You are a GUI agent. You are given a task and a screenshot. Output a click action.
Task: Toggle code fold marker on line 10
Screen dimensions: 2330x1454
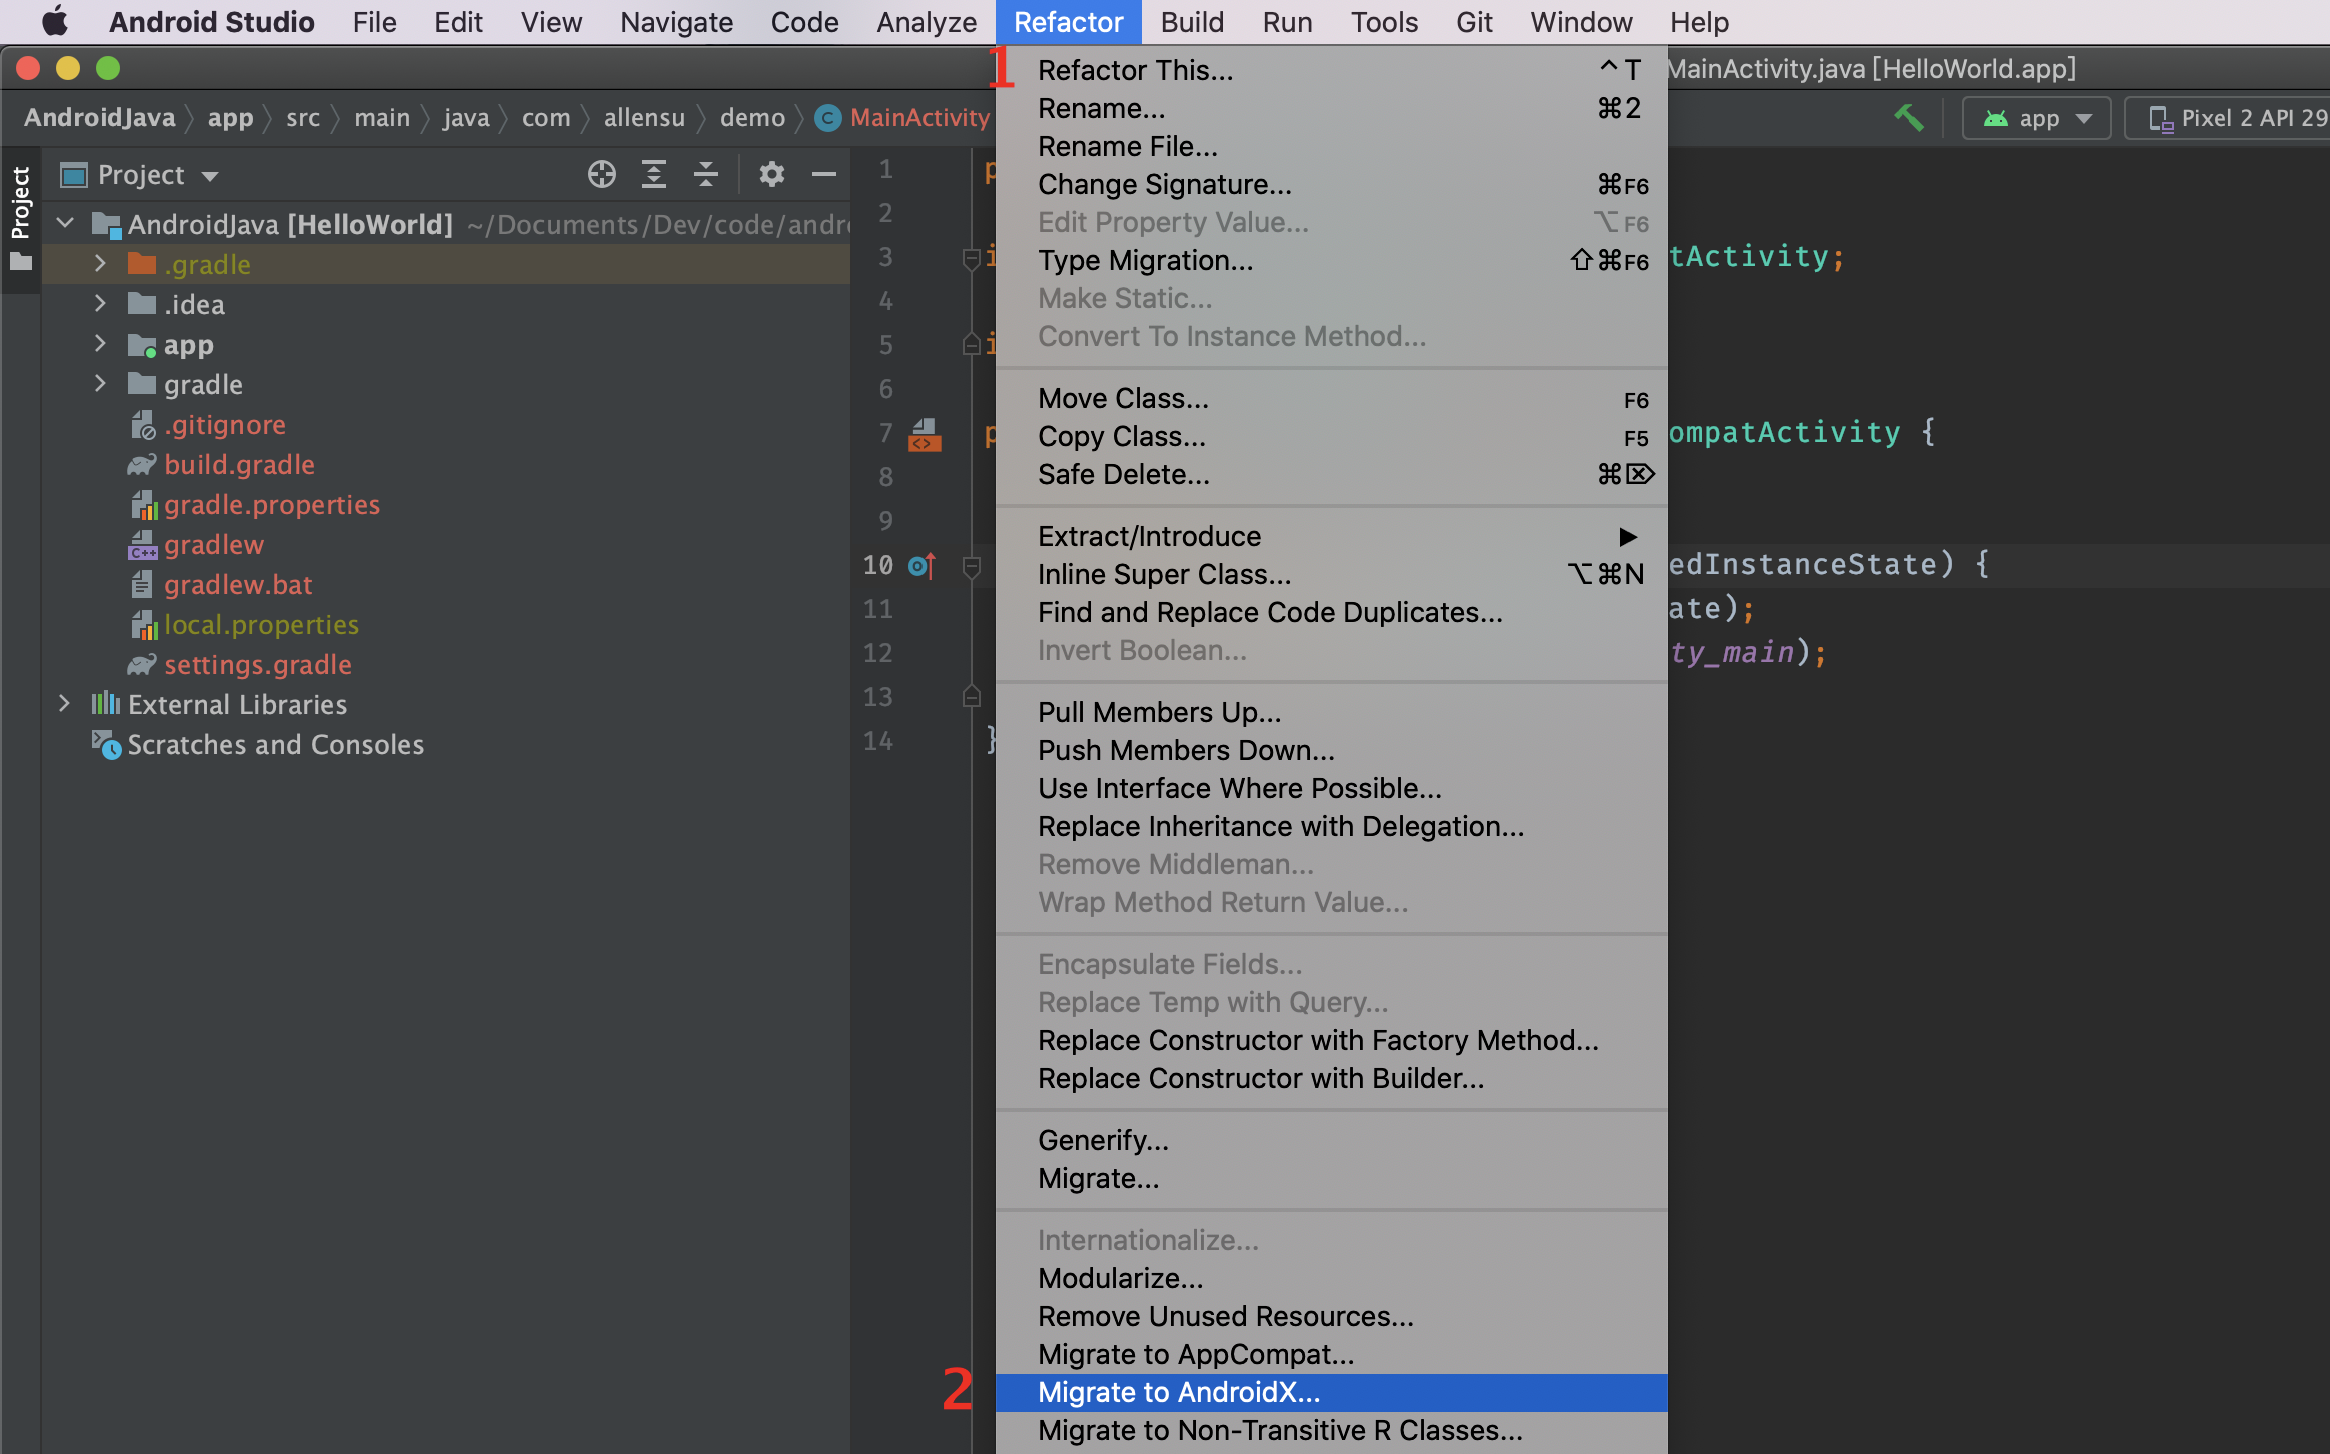(971, 567)
